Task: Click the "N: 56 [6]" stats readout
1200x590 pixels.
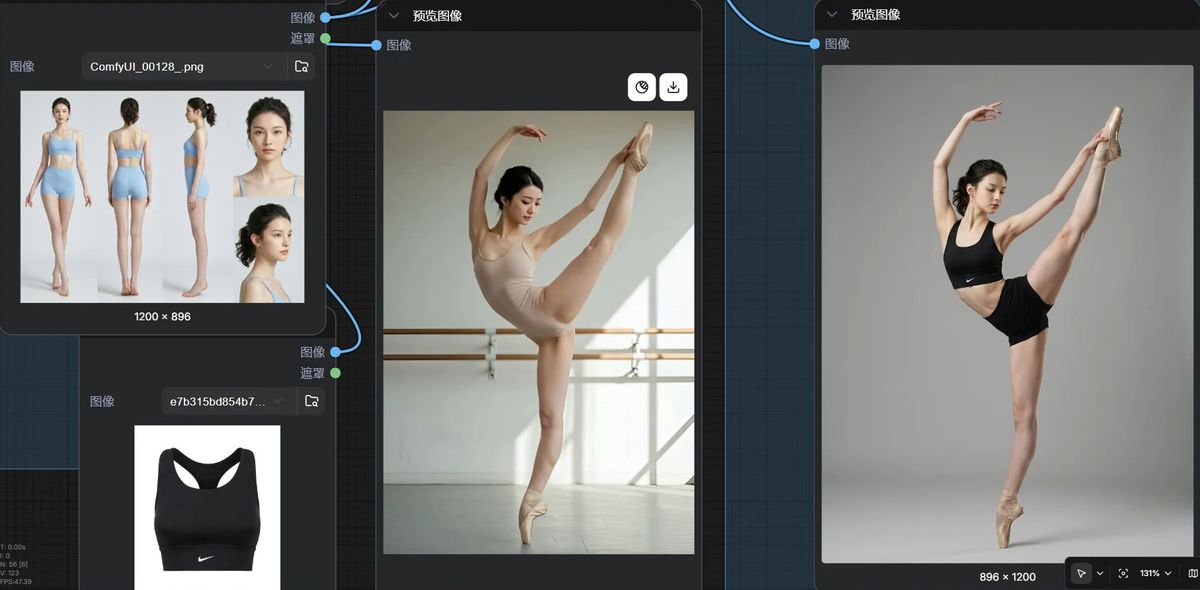Action: point(13,564)
